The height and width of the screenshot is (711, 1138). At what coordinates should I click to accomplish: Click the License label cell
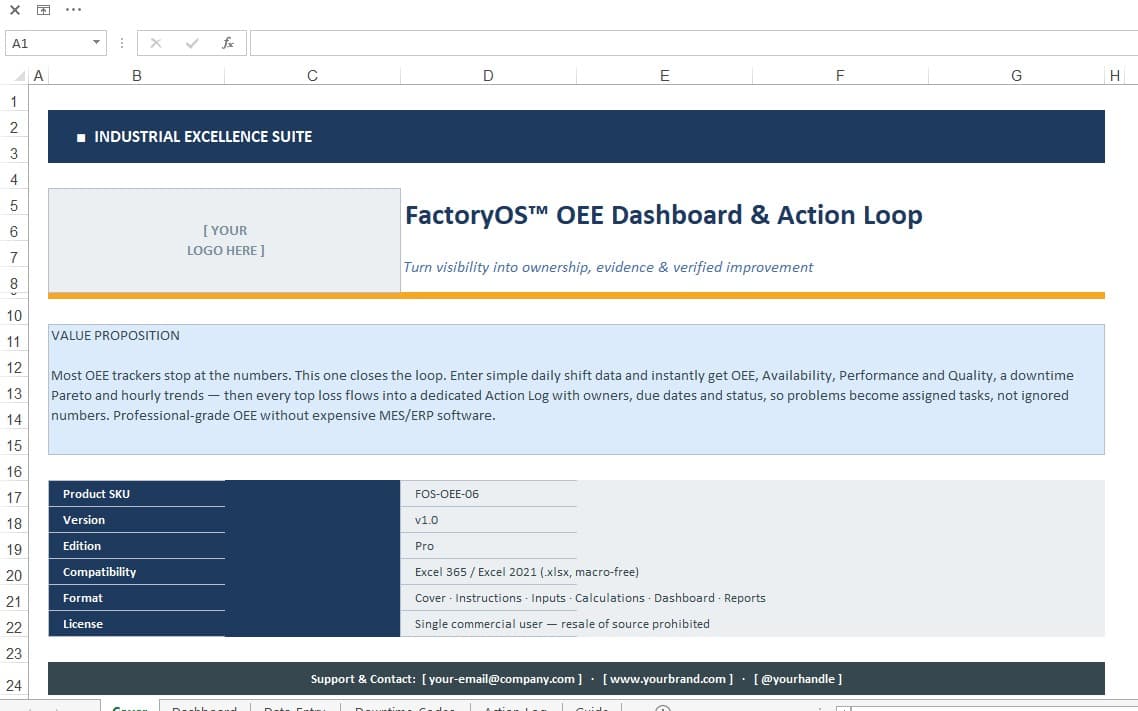click(136, 624)
